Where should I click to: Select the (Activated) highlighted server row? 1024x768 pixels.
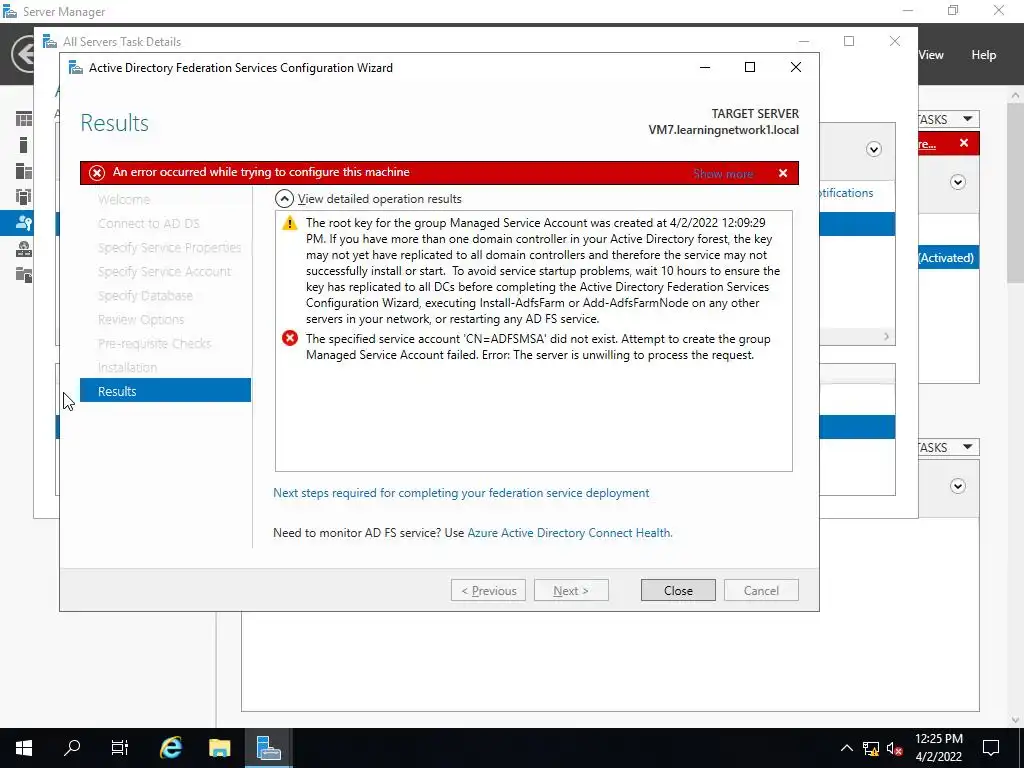coord(948,257)
